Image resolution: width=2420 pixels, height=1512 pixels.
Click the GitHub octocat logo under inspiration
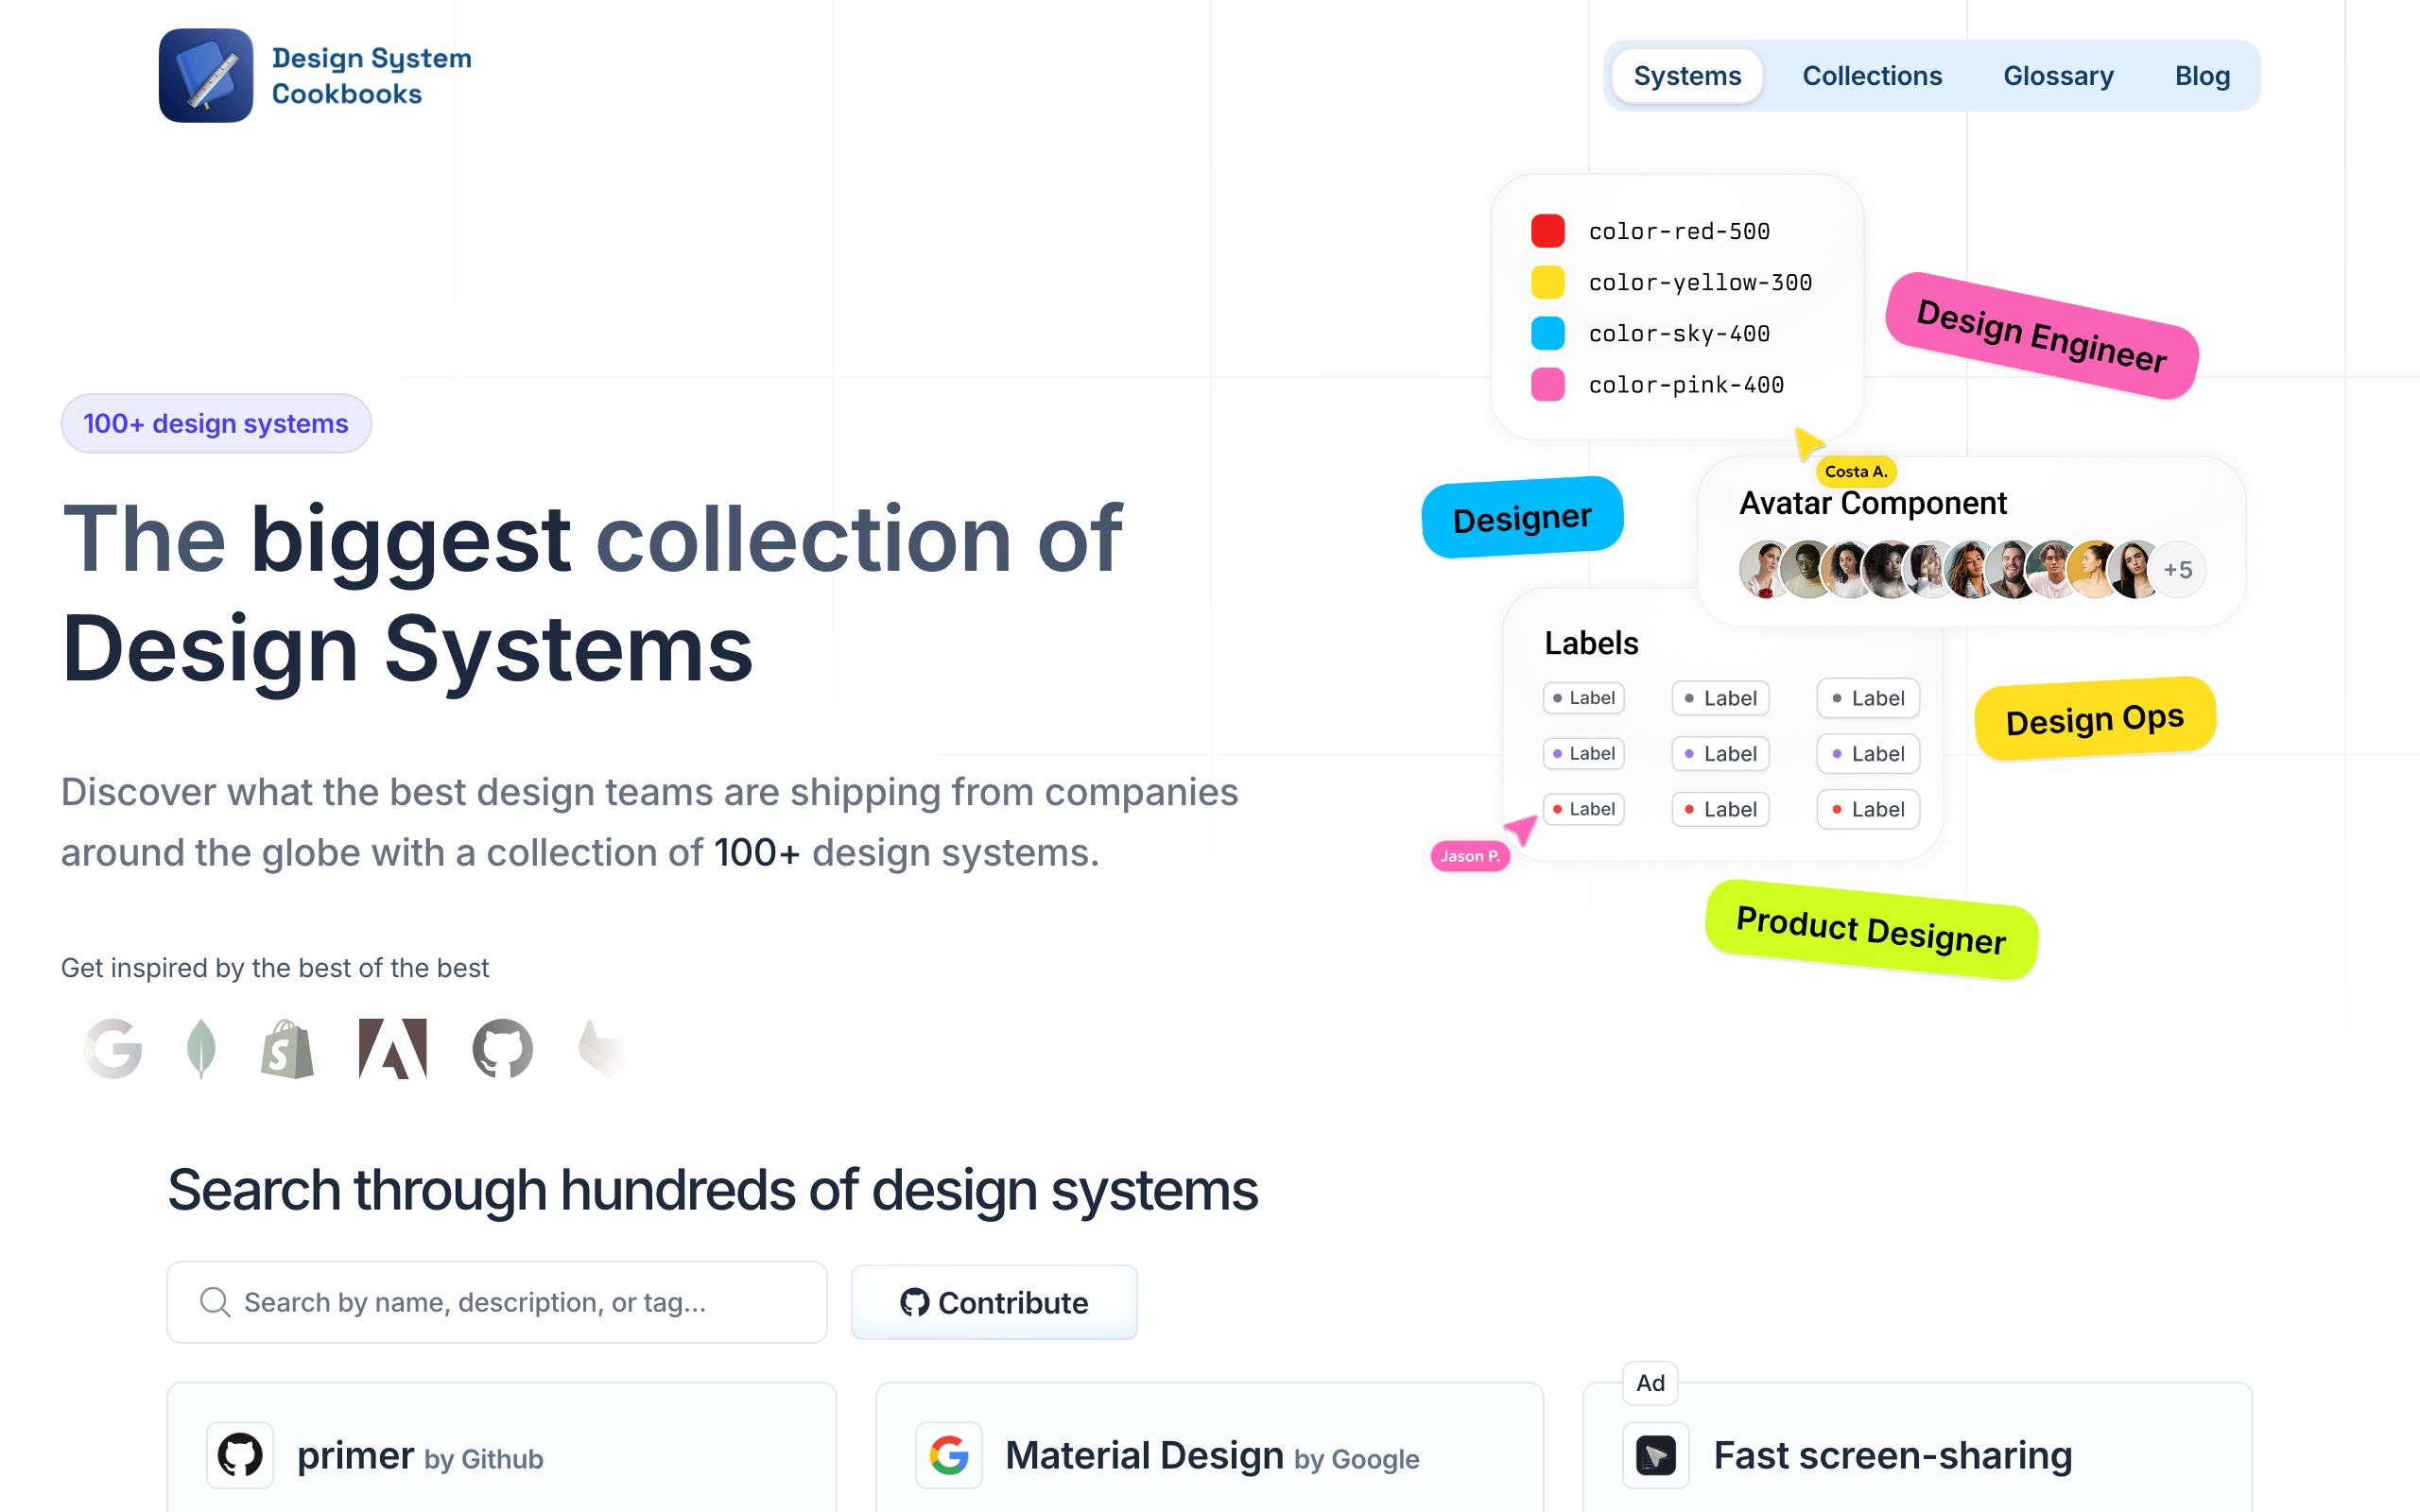tap(502, 1049)
